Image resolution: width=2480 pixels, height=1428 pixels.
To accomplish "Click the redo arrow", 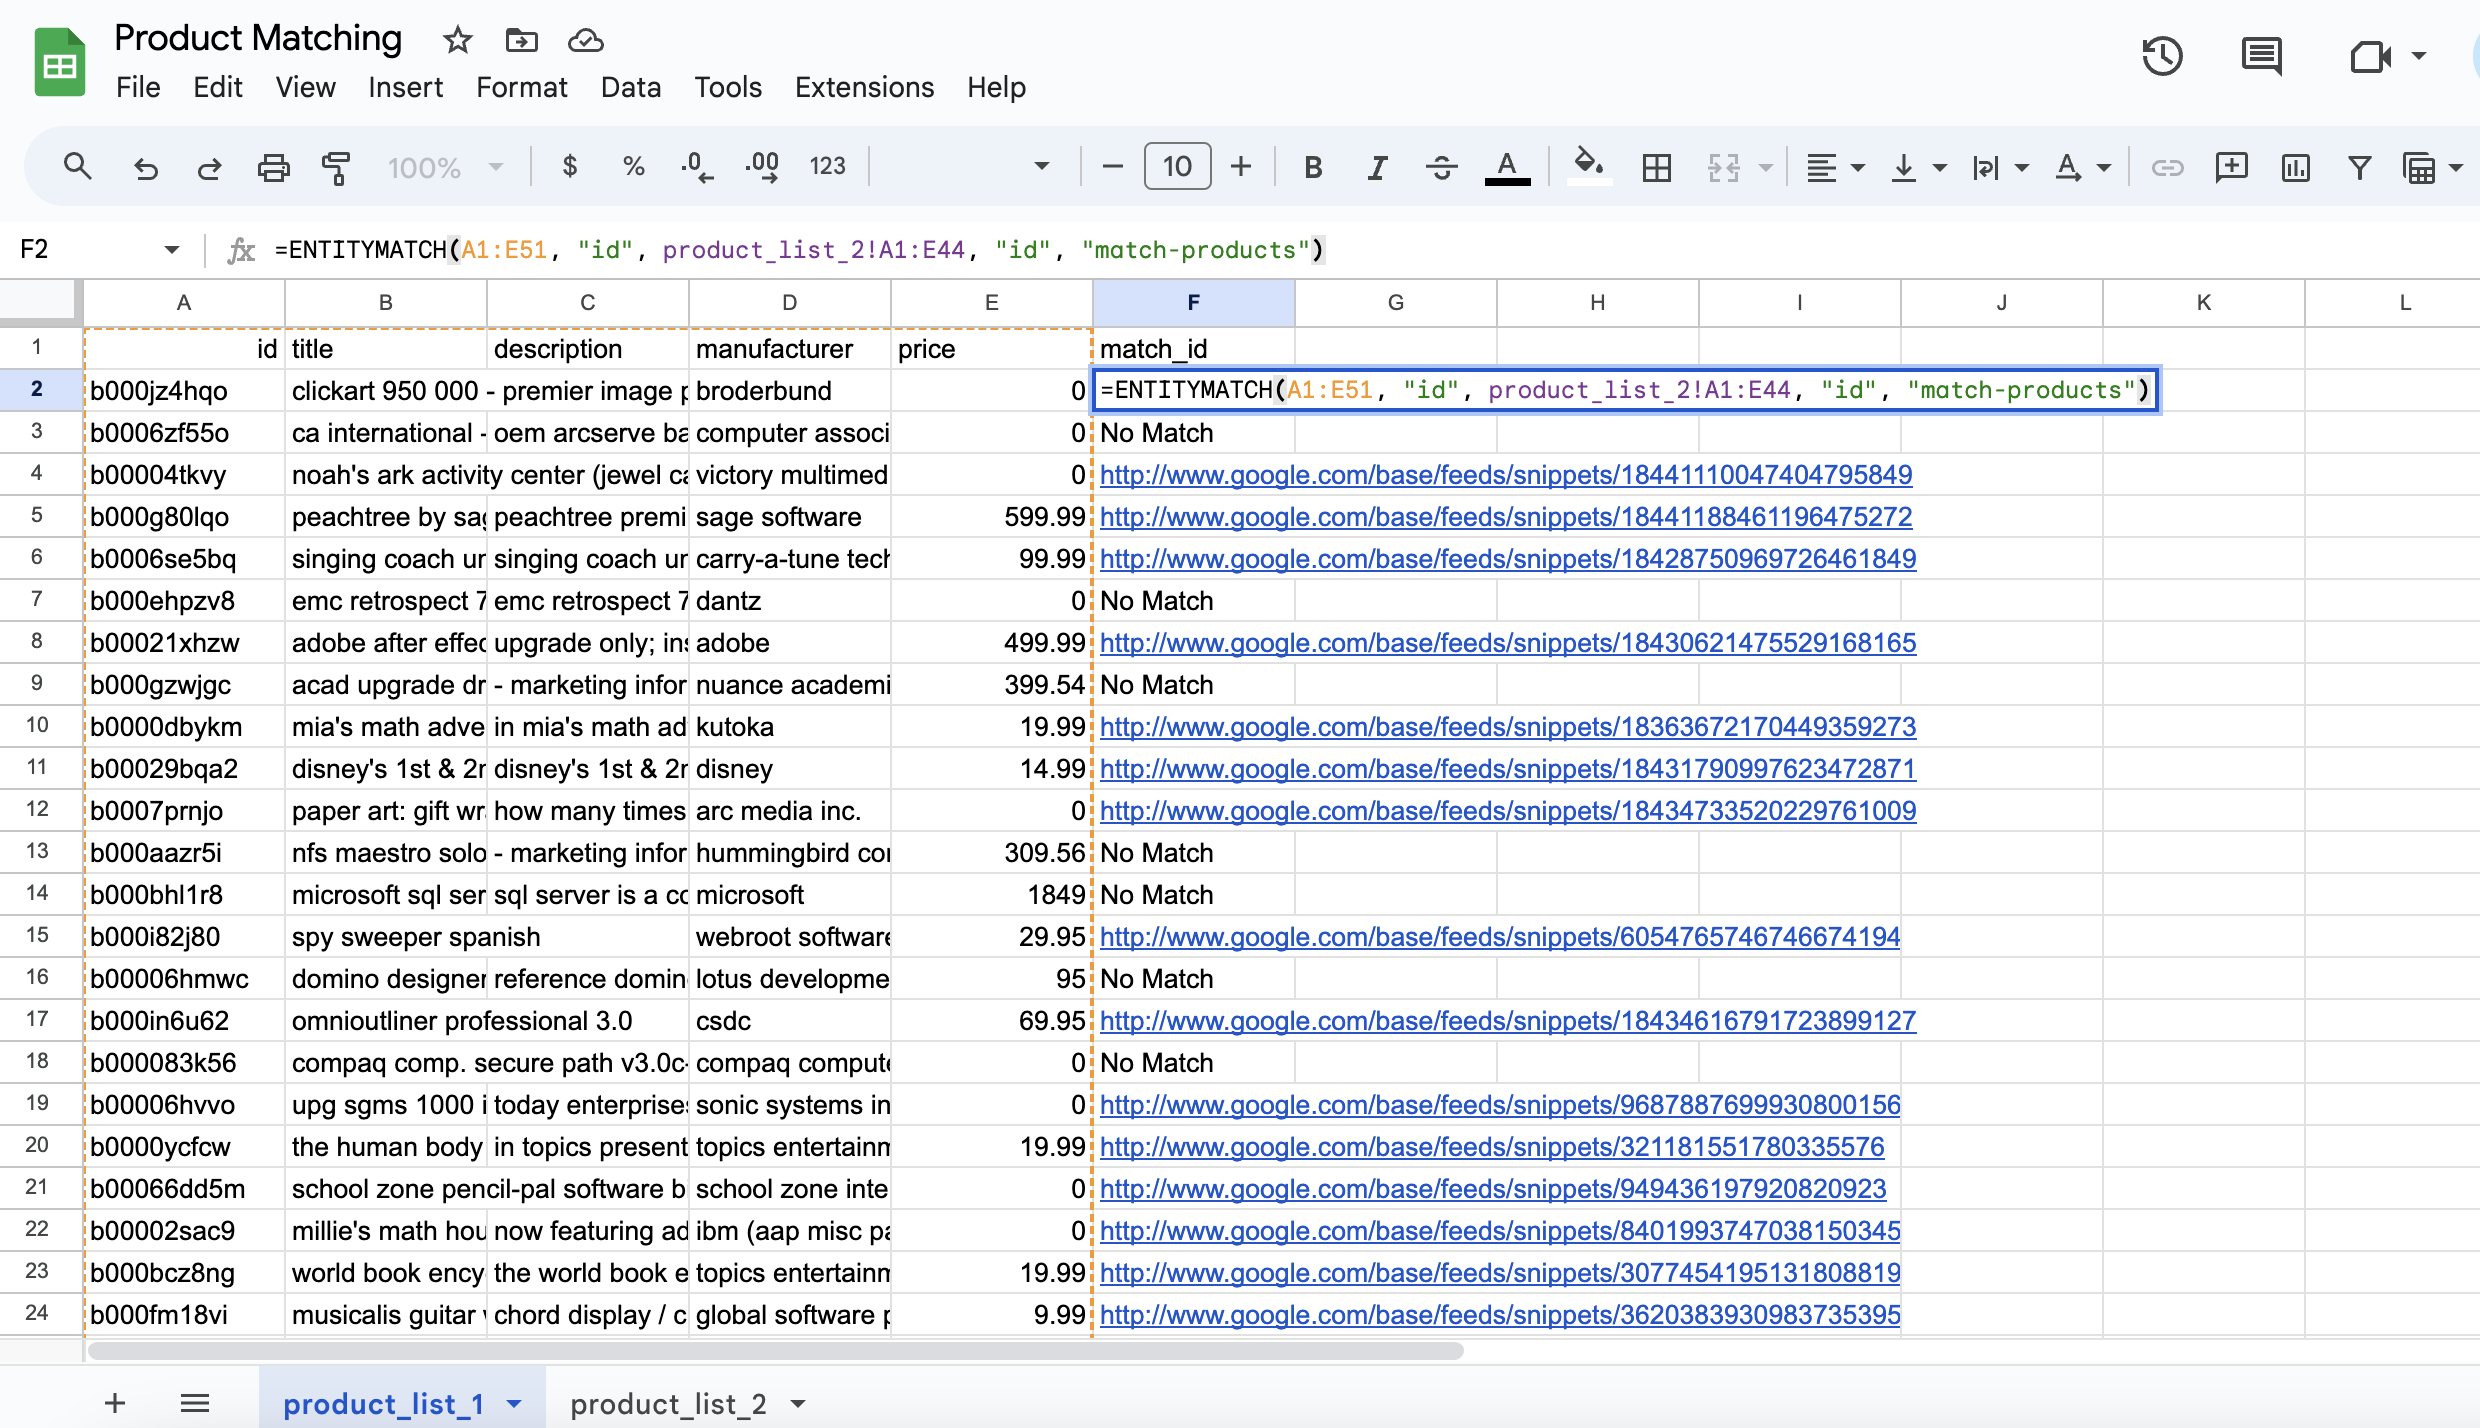I will pos(209,167).
